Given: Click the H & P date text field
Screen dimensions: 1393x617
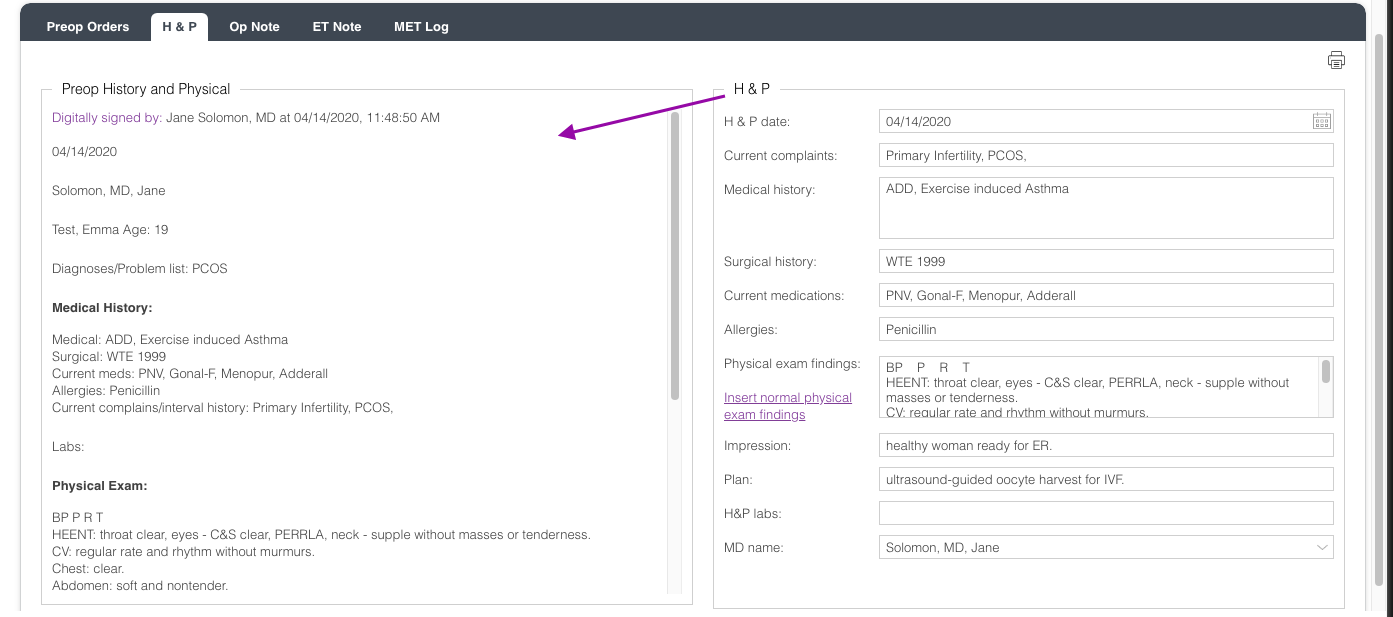Looking at the screenshot, I should click(x=1090, y=121).
